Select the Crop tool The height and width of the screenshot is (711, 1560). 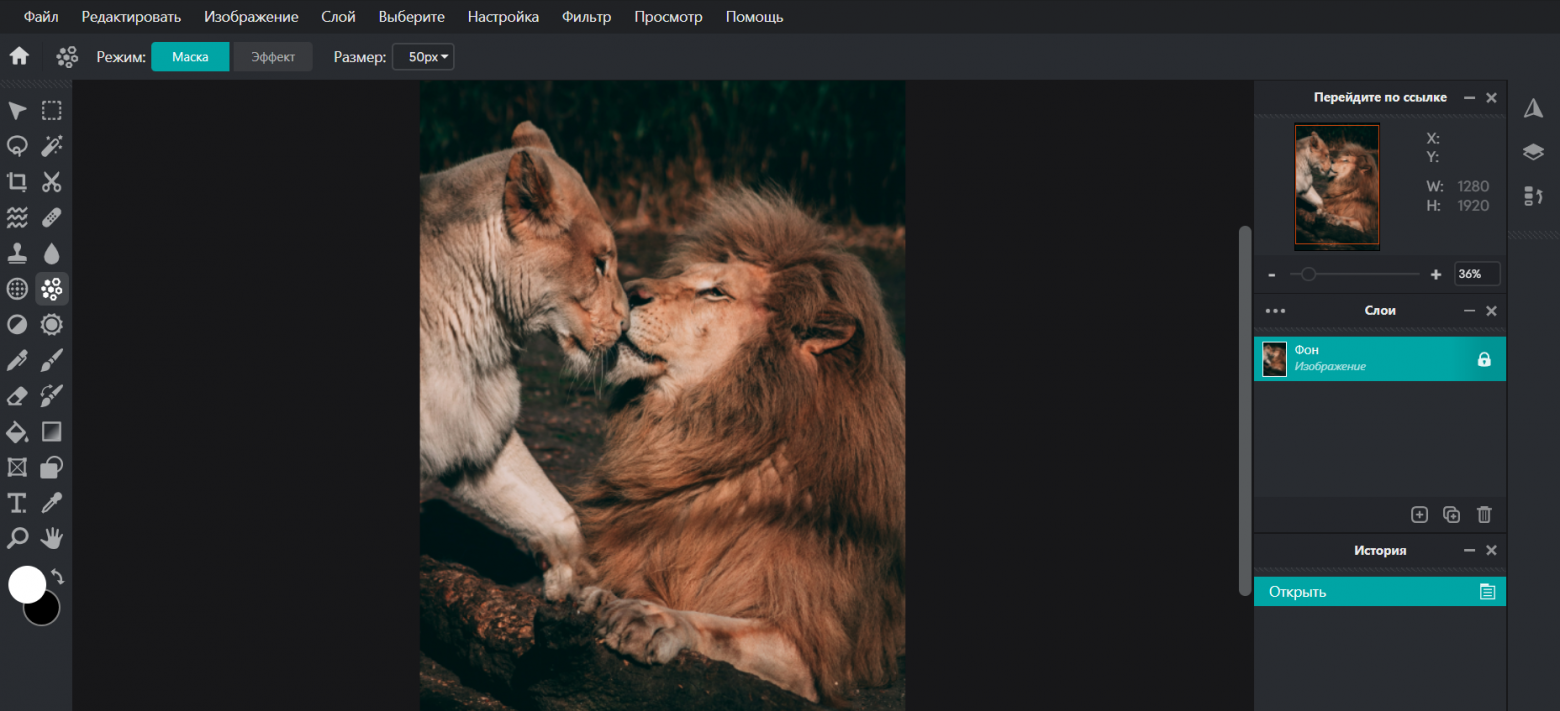[x=16, y=182]
